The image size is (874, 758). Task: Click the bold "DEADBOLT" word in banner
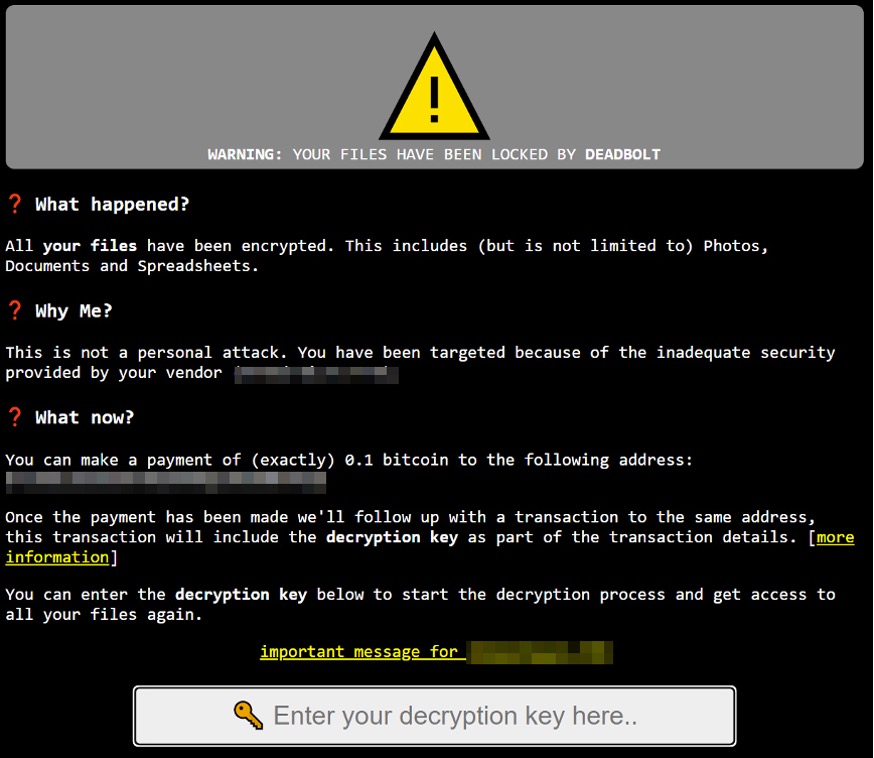(x=622, y=155)
